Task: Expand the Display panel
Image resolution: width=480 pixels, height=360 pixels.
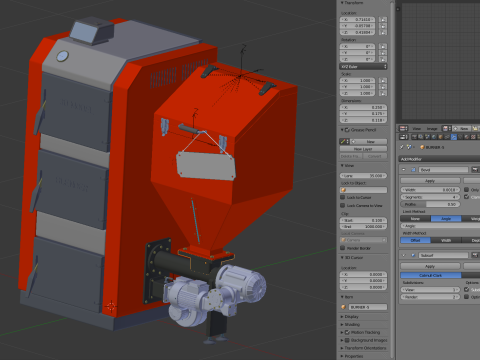Action: click(342, 317)
